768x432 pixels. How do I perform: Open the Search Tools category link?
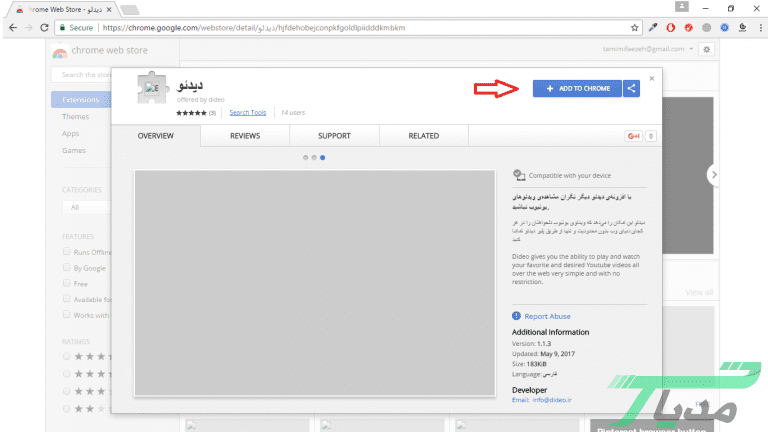tap(248, 113)
